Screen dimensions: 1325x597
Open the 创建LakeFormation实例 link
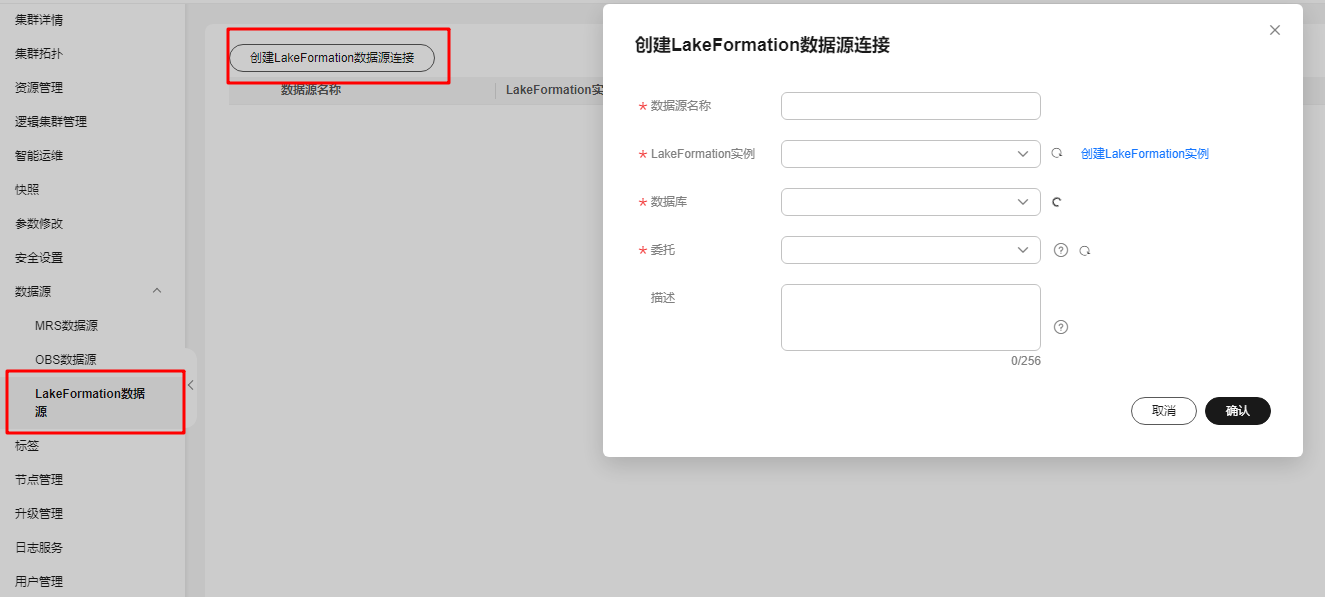click(x=1145, y=154)
